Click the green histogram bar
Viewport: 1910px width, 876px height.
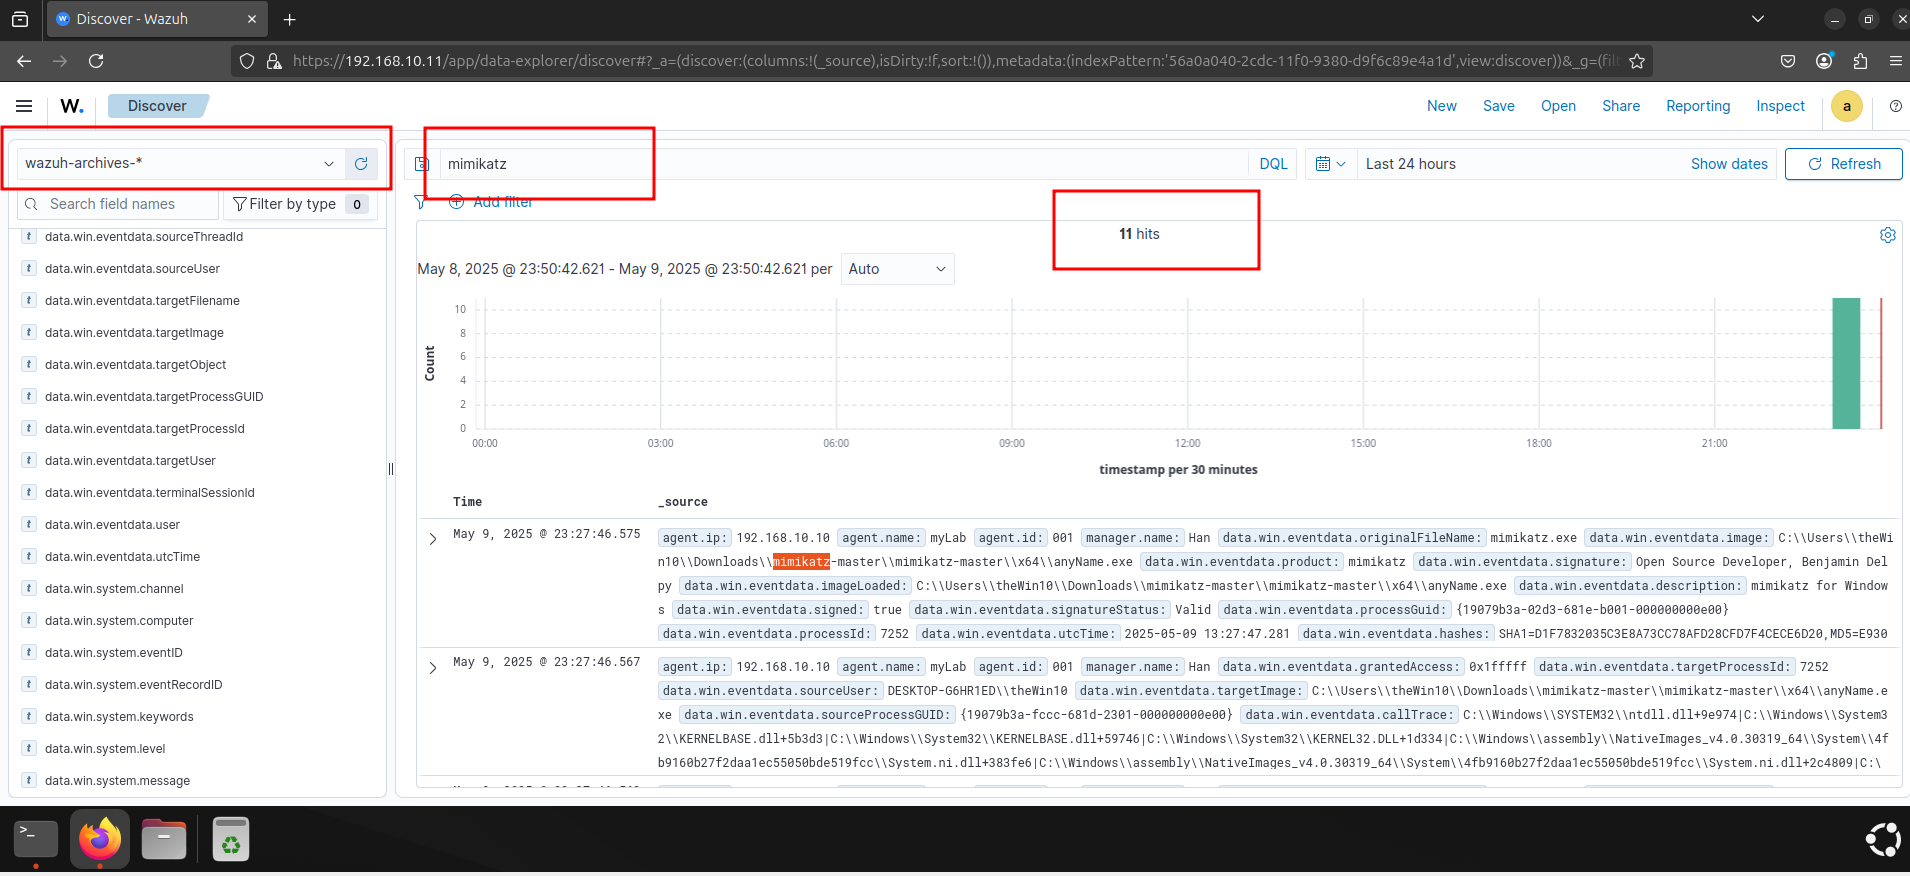click(1845, 364)
